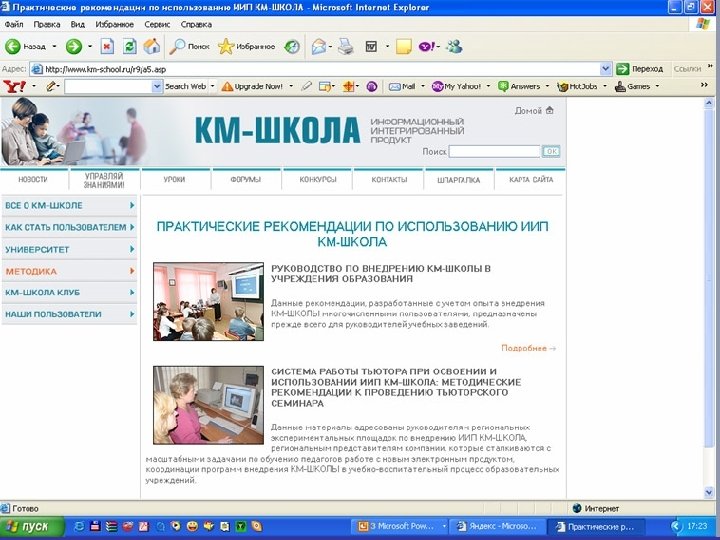Screen dimensions: 720x540
Task: Click the address bar URL field
Action: coord(315,69)
